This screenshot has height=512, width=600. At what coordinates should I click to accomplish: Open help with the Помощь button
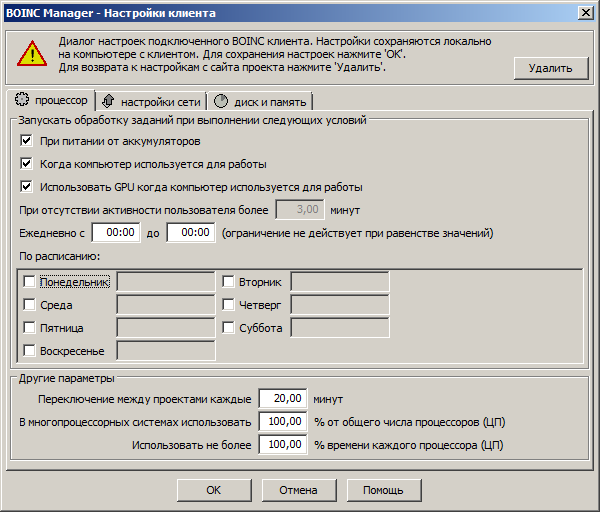point(383,490)
